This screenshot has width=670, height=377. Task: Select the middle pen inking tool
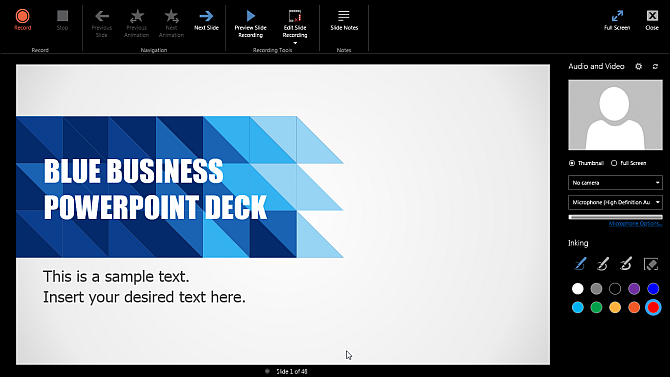tap(602, 264)
